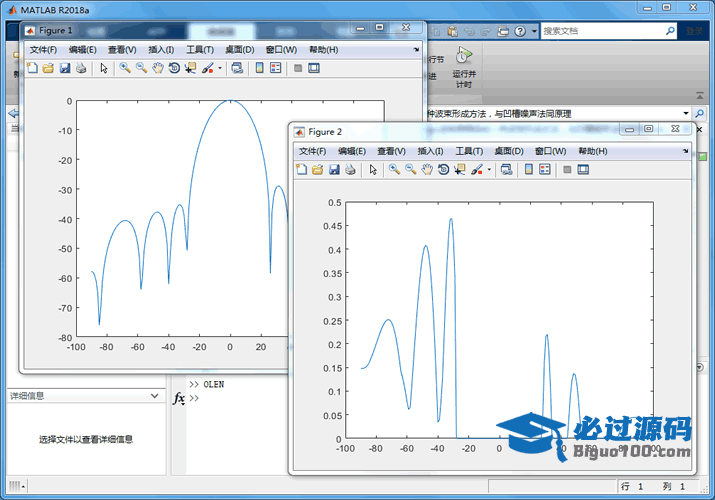The width and height of the screenshot is (715, 500).
Task: Insert Colorbar icon in Figure 1 toolbar
Action: (x=259, y=68)
